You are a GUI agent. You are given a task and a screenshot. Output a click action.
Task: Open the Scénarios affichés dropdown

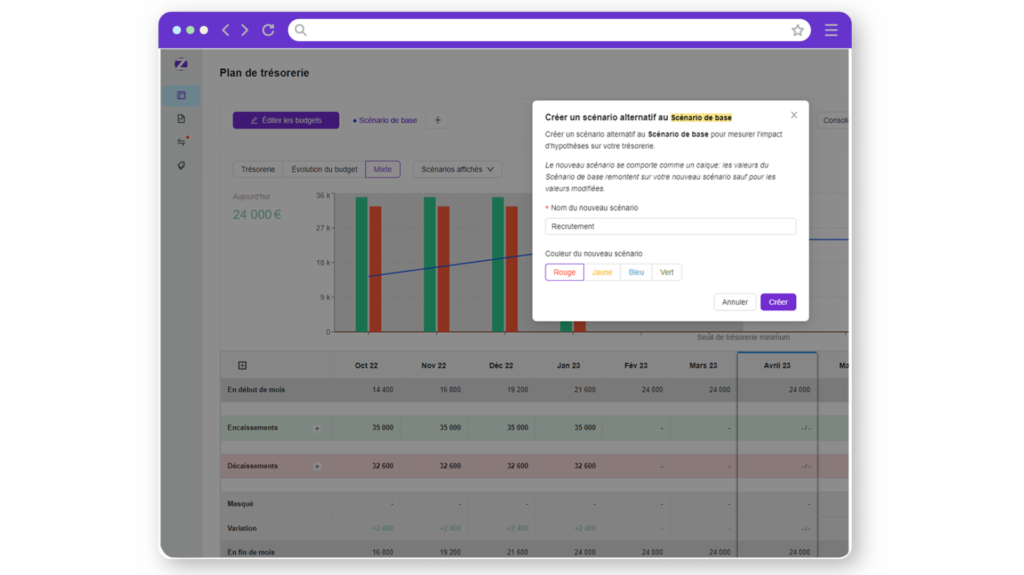tap(457, 169)
